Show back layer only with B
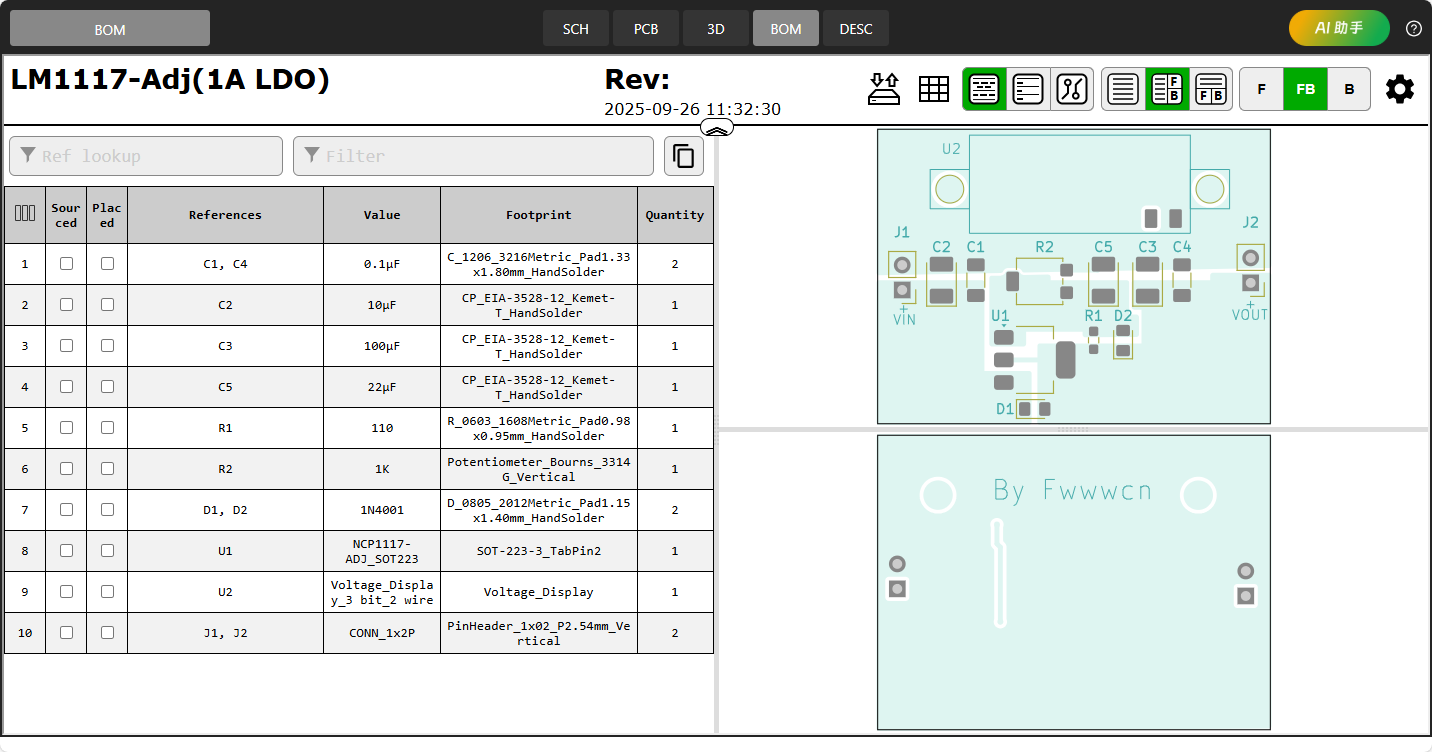This screenshot has height=752, width=1432. click(1349, 89)
